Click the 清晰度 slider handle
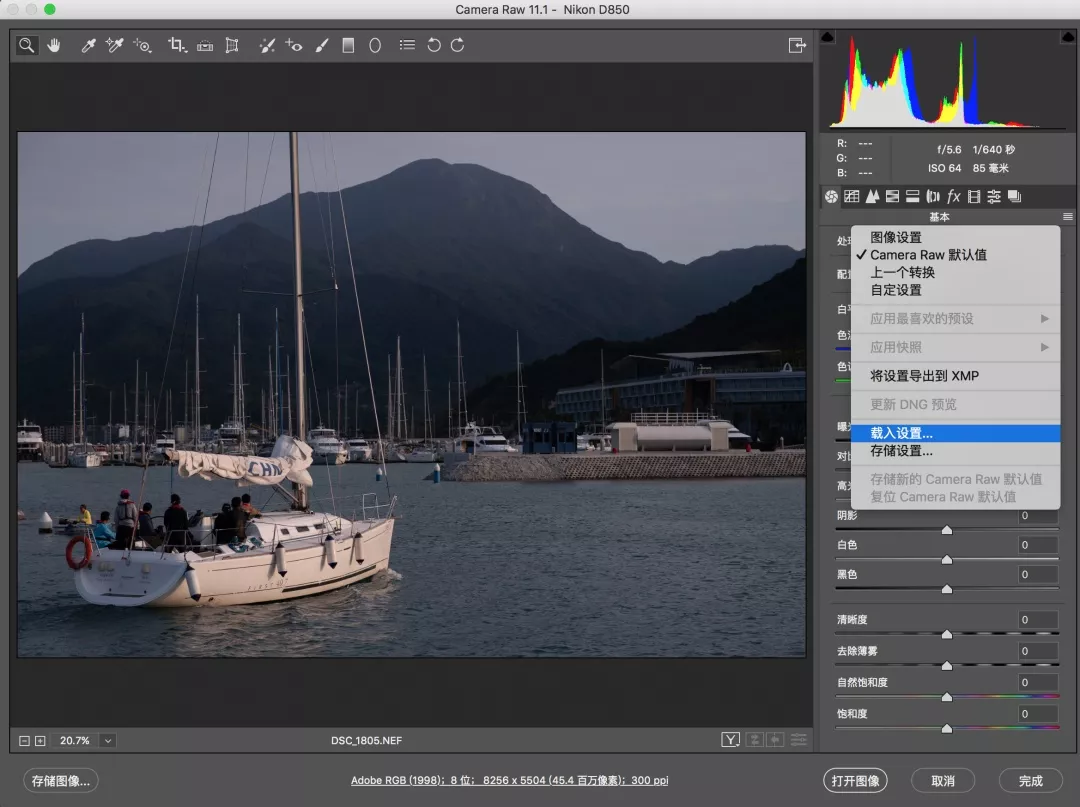 click(946, 634)
